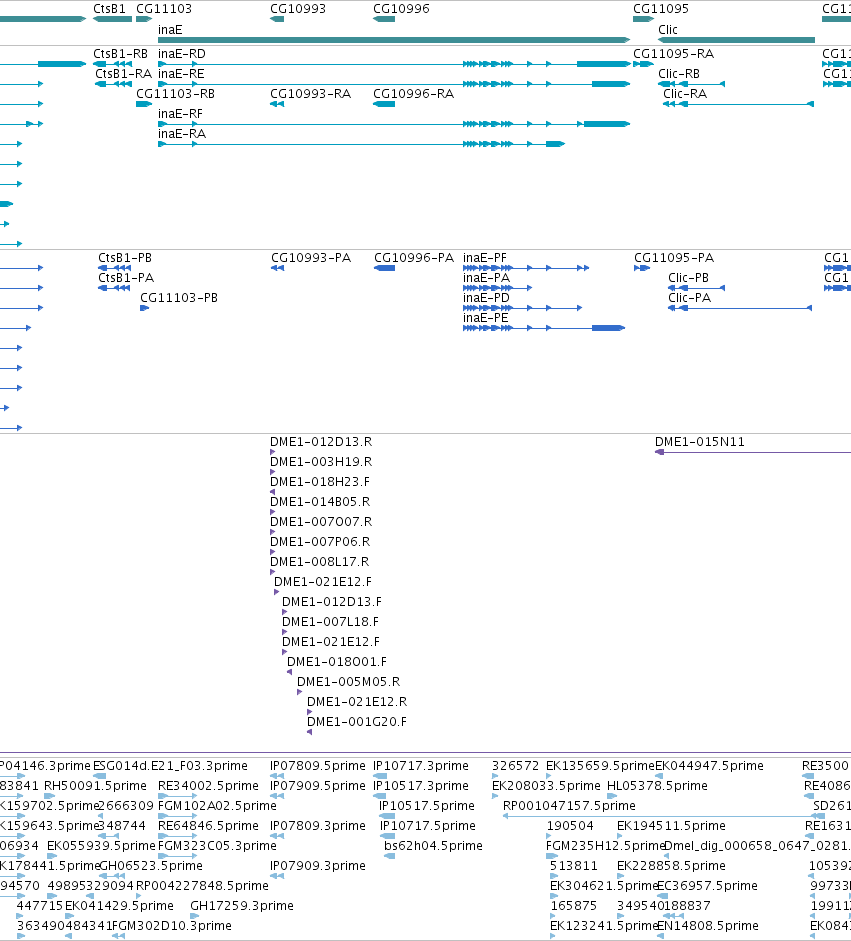Screen dimensions: 851x941
Task: Select protein Clic-PA
Action: (x=740, y=308)
